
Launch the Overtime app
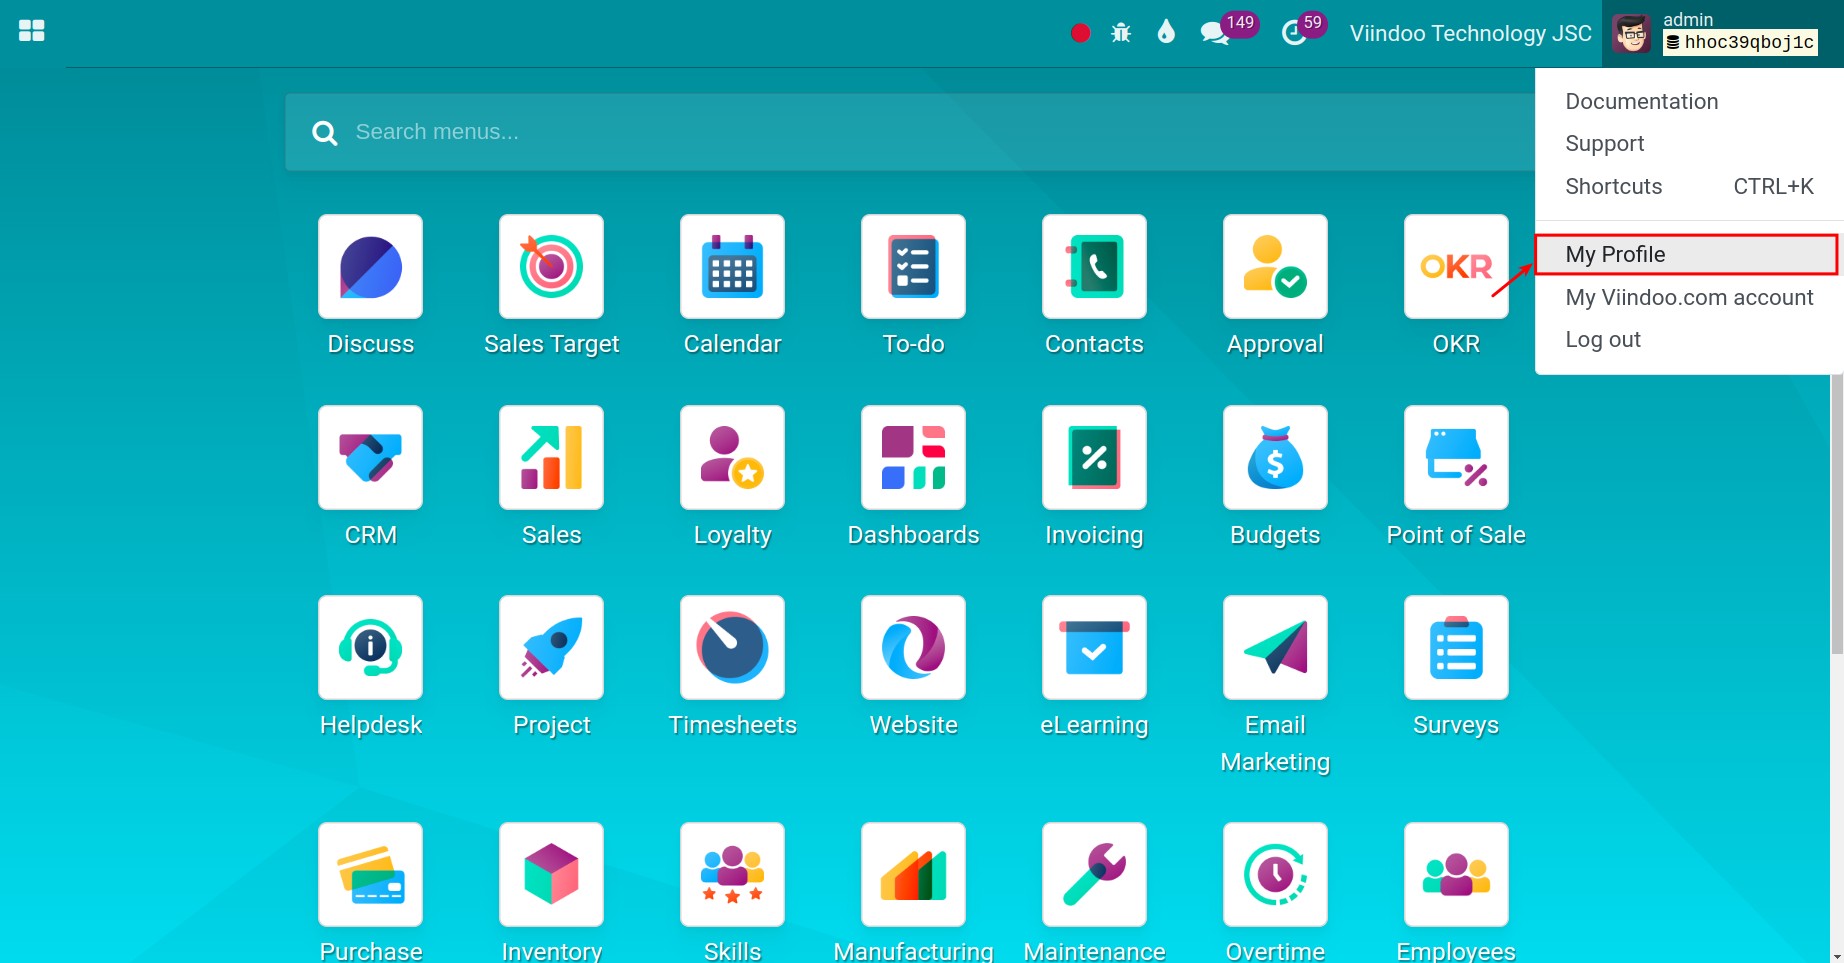coord(1275,874)
